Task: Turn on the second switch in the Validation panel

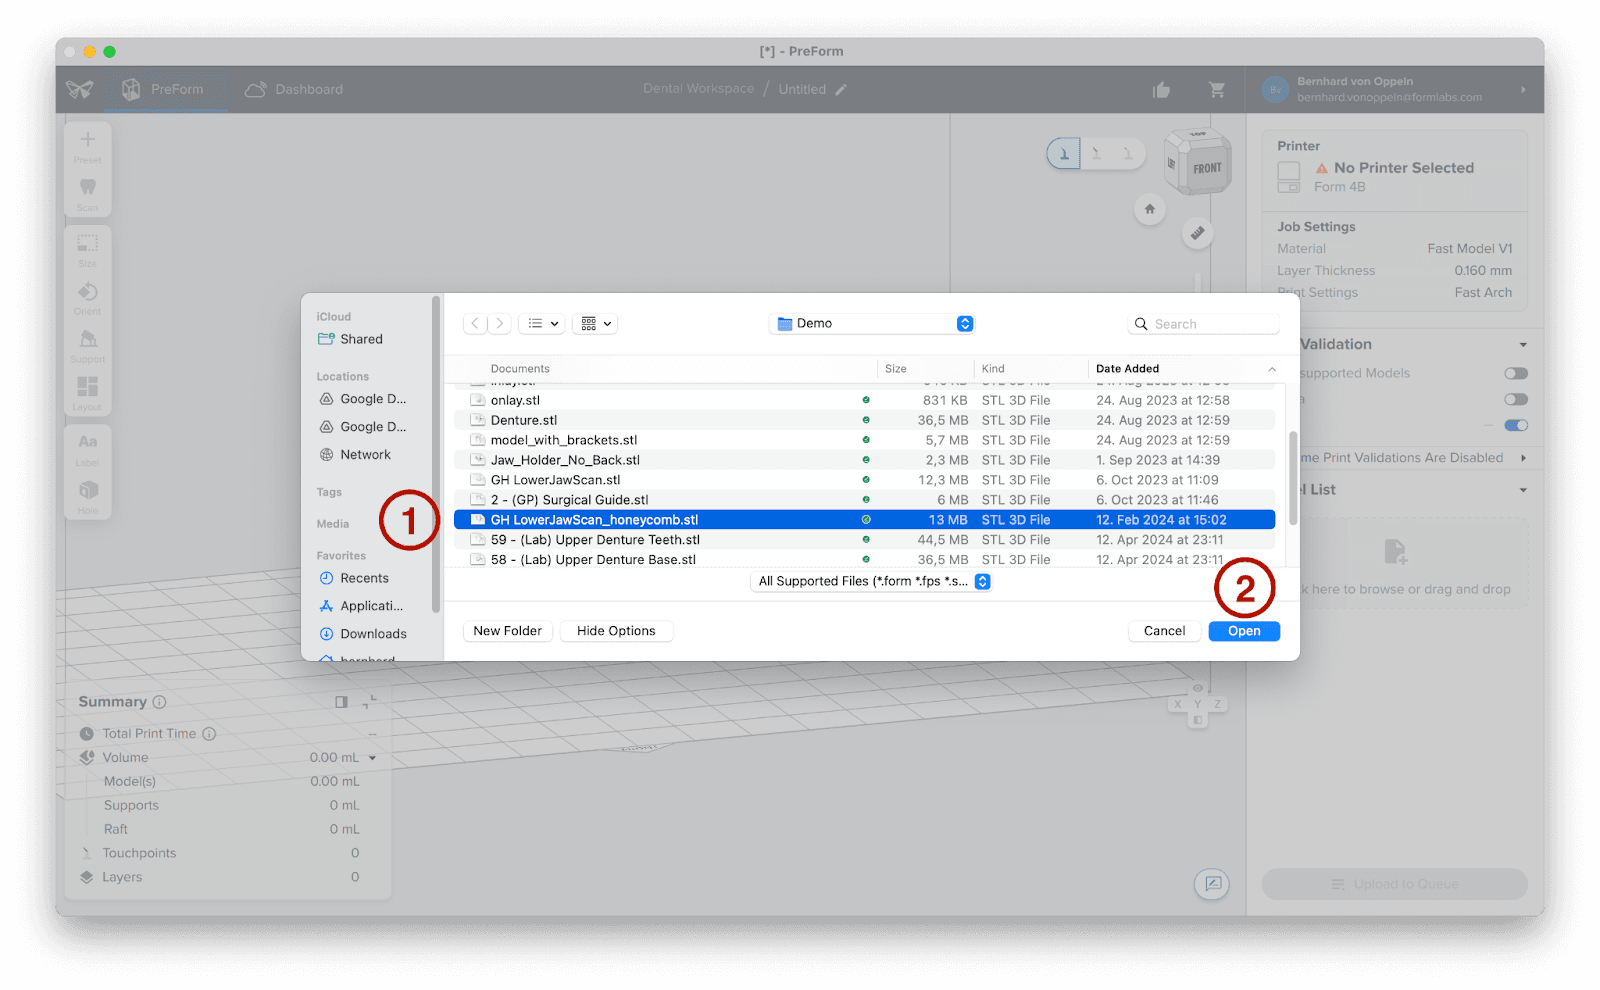Action: click(1516, 398)
